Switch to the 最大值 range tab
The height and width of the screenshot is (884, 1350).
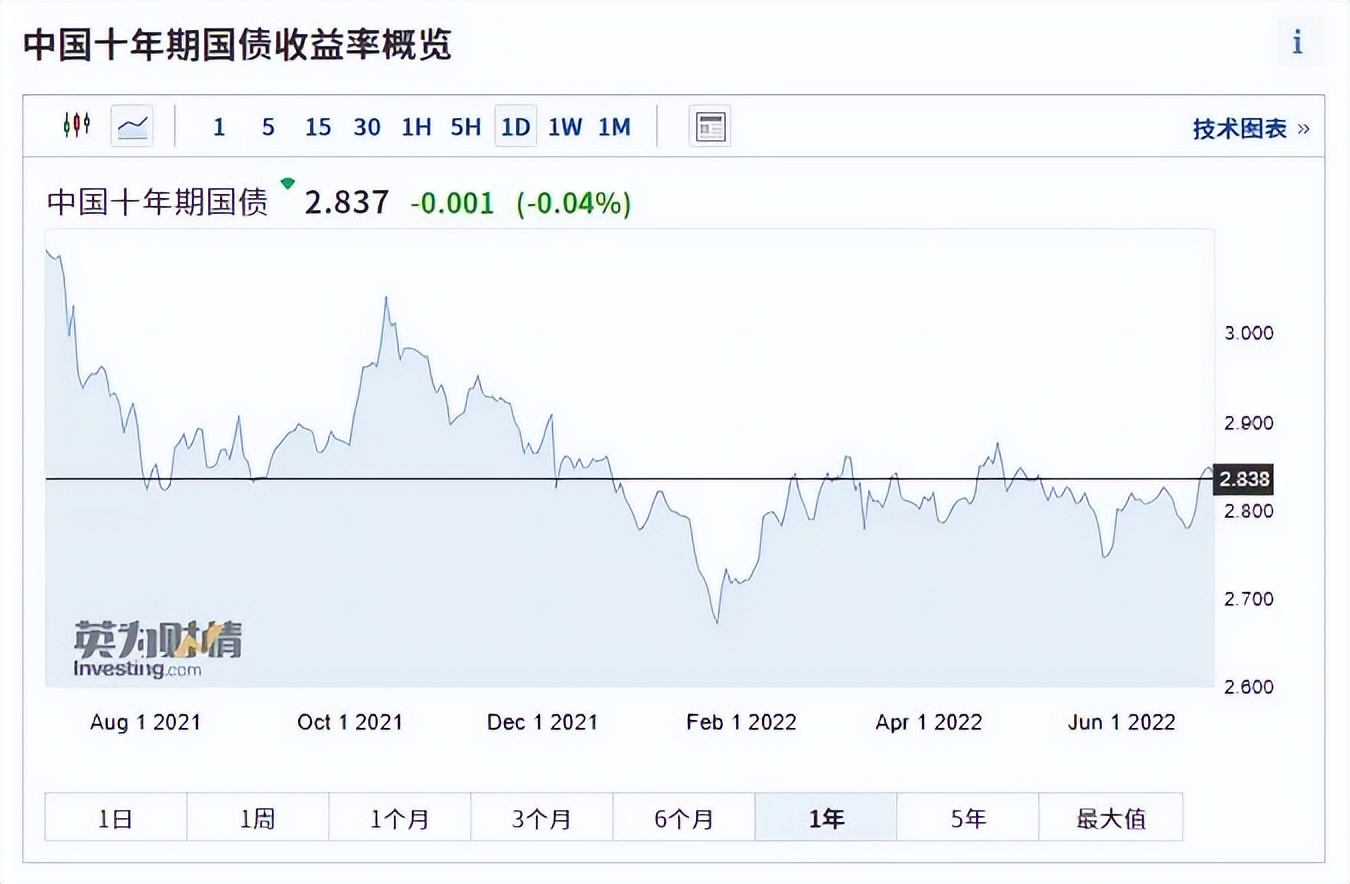(1110, 817)
